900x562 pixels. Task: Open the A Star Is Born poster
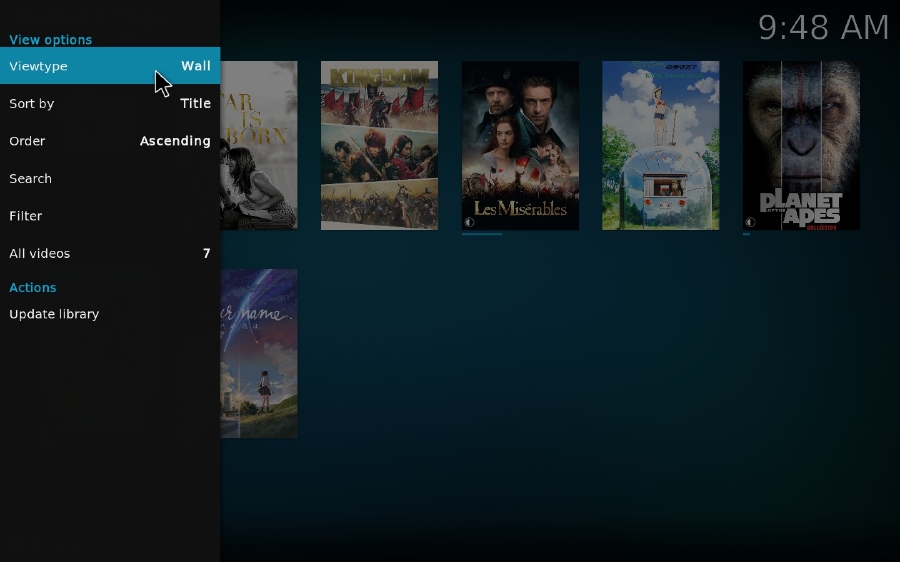tap(259, 145)
